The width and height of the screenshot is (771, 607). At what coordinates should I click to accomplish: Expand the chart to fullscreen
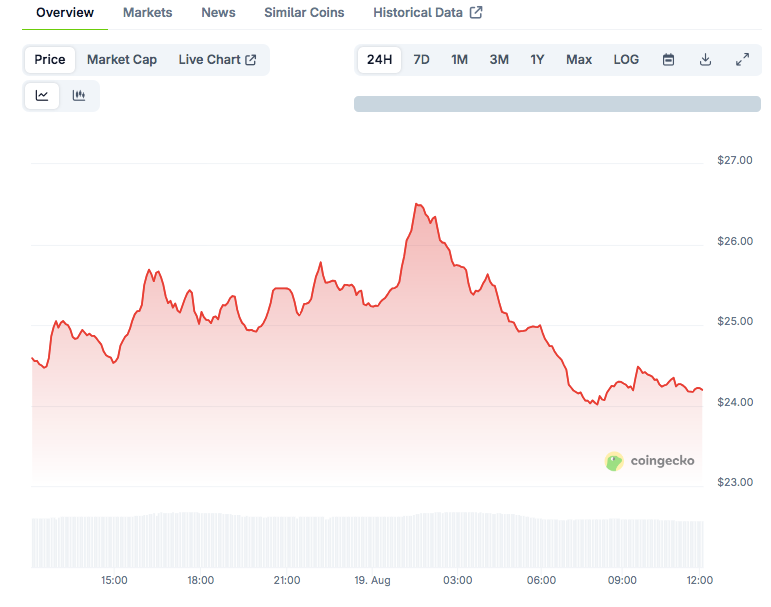[742, 60]
